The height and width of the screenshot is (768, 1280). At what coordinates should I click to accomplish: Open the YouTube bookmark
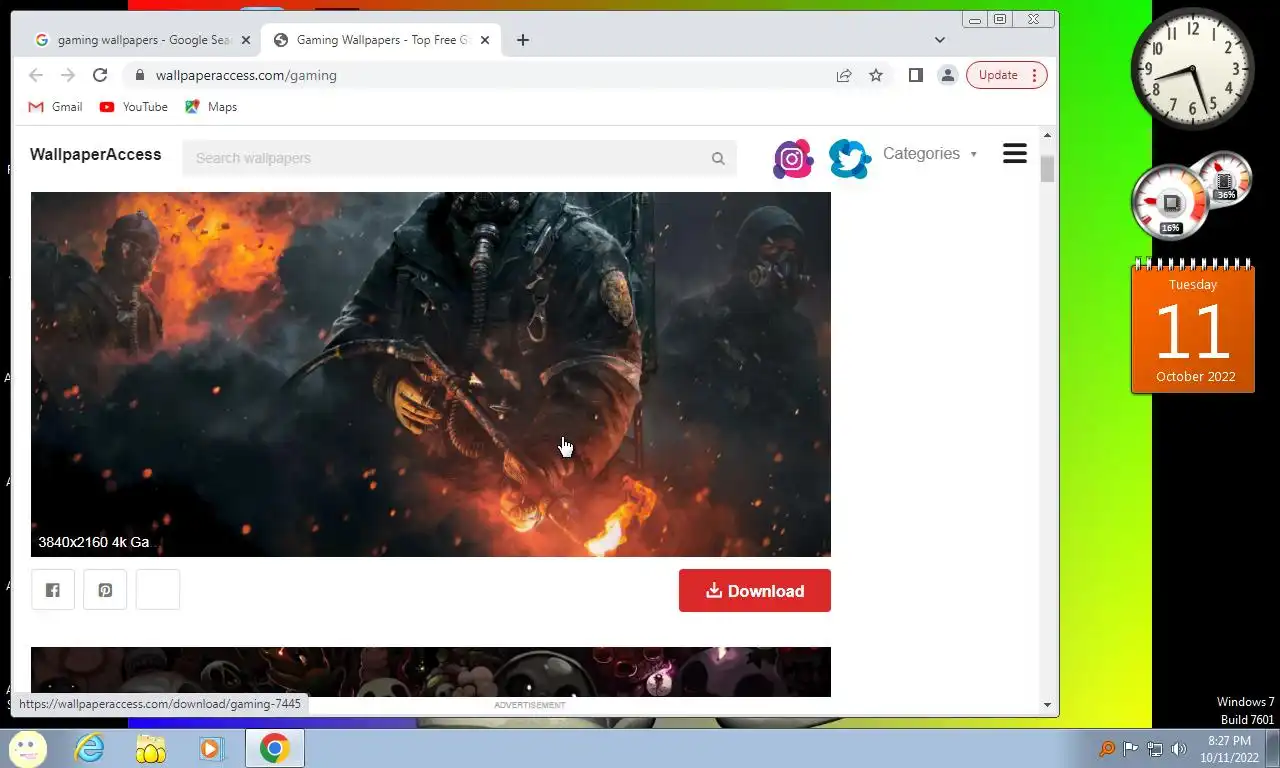coord(134,107)
